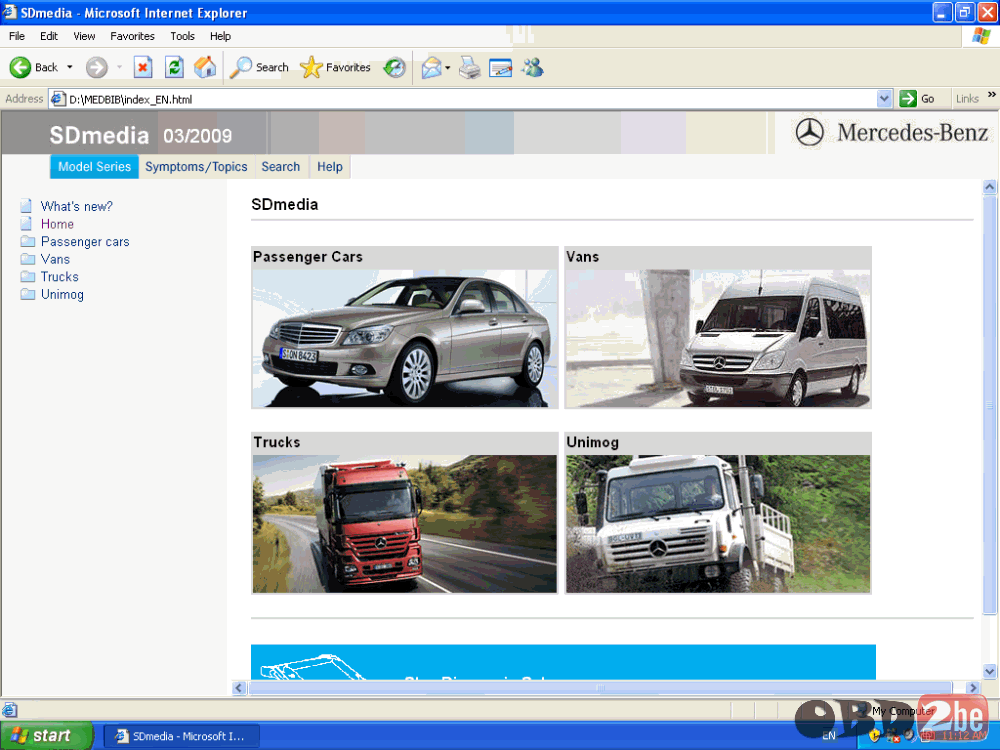Open the Edit menu
The height and width of the screenshot is (750, 1000).
pyautogui.click(x=48, y=36)
